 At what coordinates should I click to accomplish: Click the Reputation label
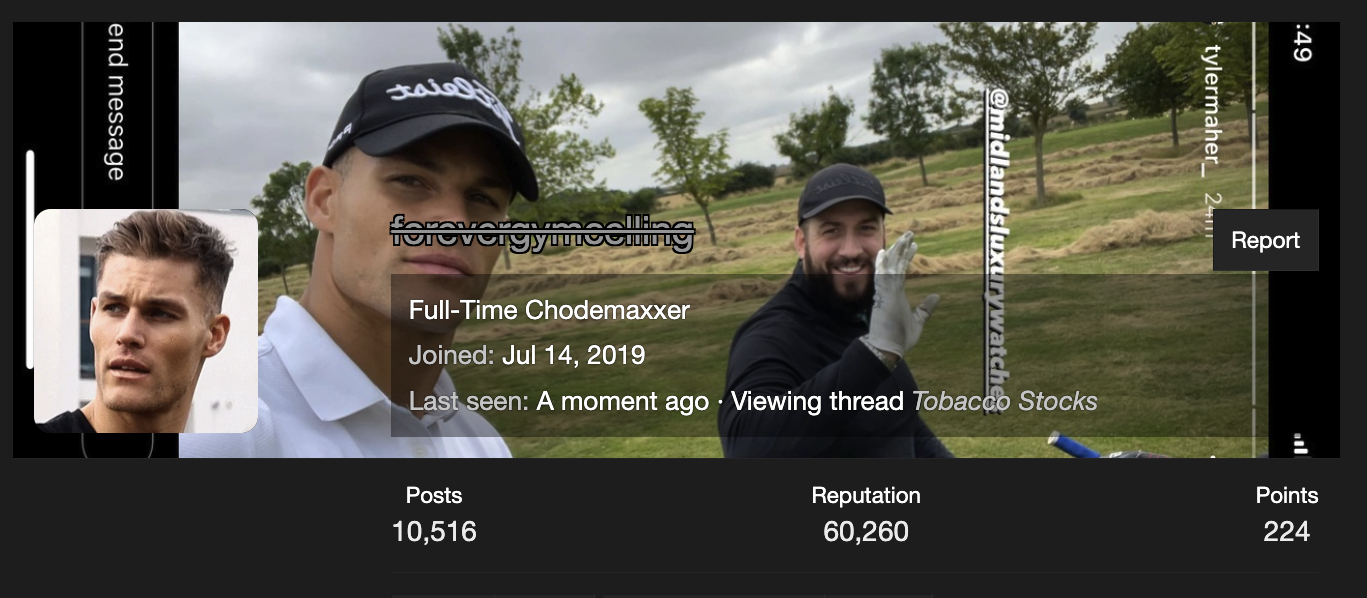[866, 495]
